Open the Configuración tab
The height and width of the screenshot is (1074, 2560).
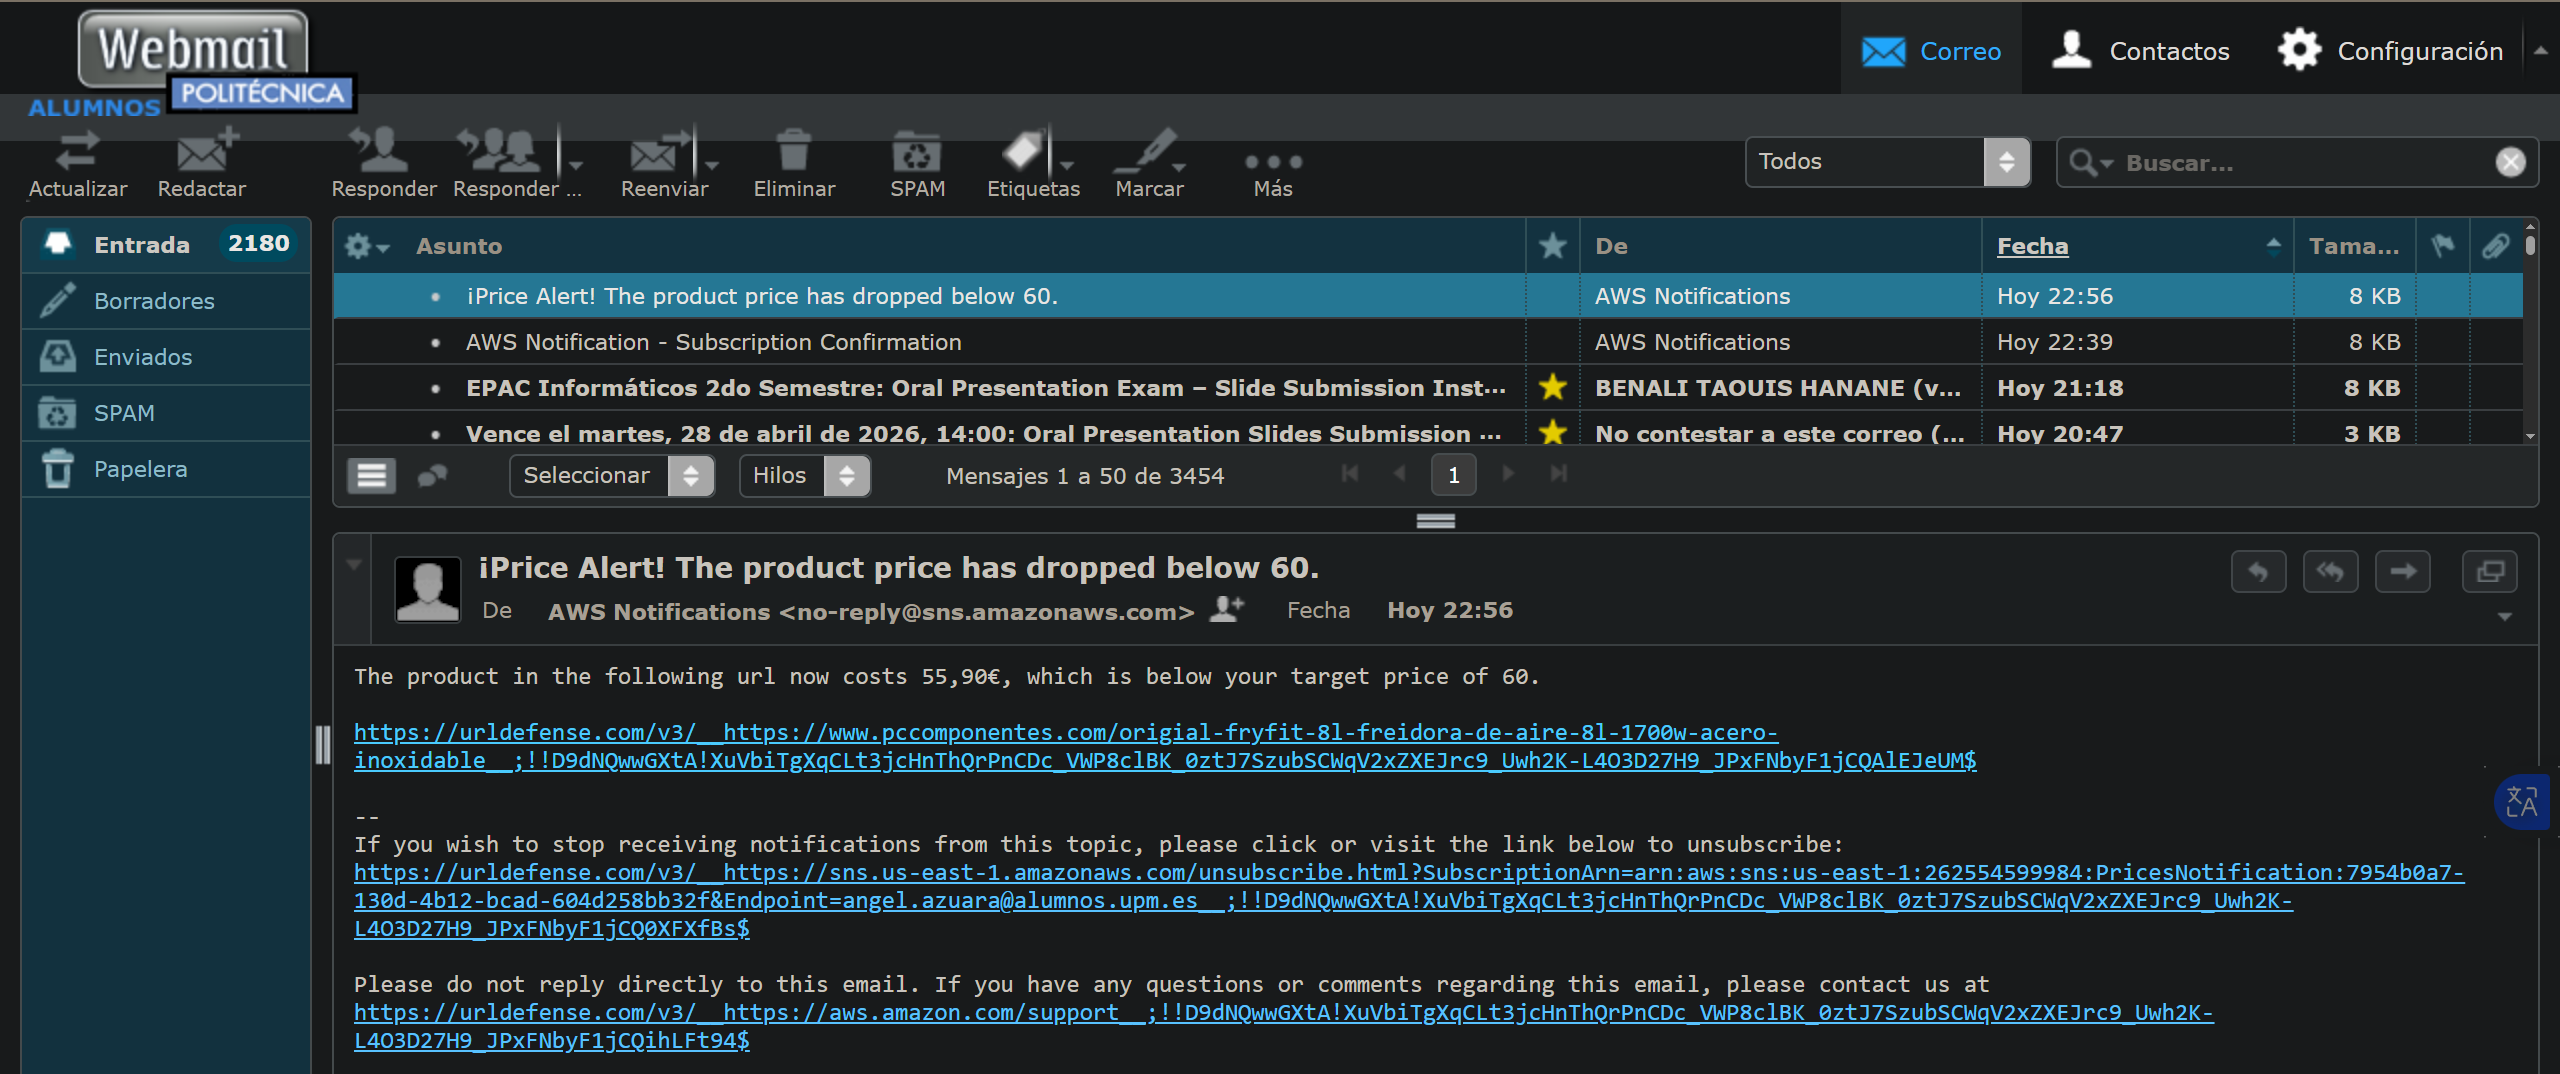pos(2390,50)
